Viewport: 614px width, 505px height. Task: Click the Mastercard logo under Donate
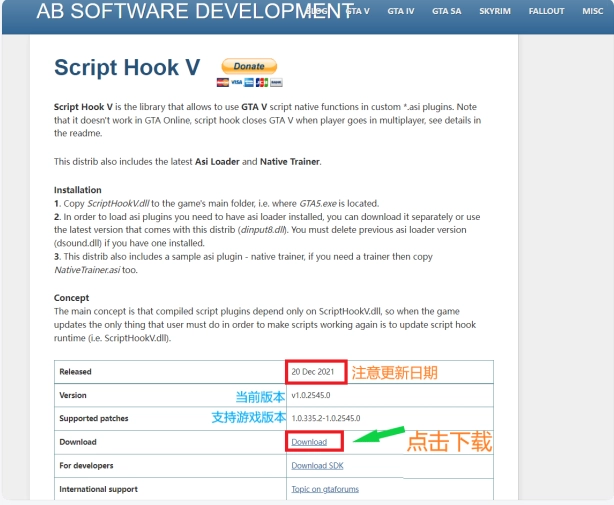click(224, 82)
